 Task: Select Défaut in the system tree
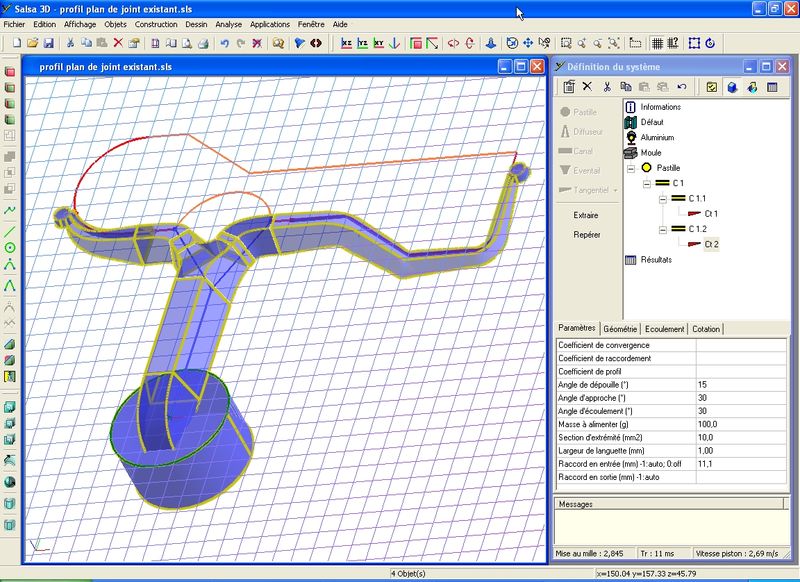pos(652,122)
